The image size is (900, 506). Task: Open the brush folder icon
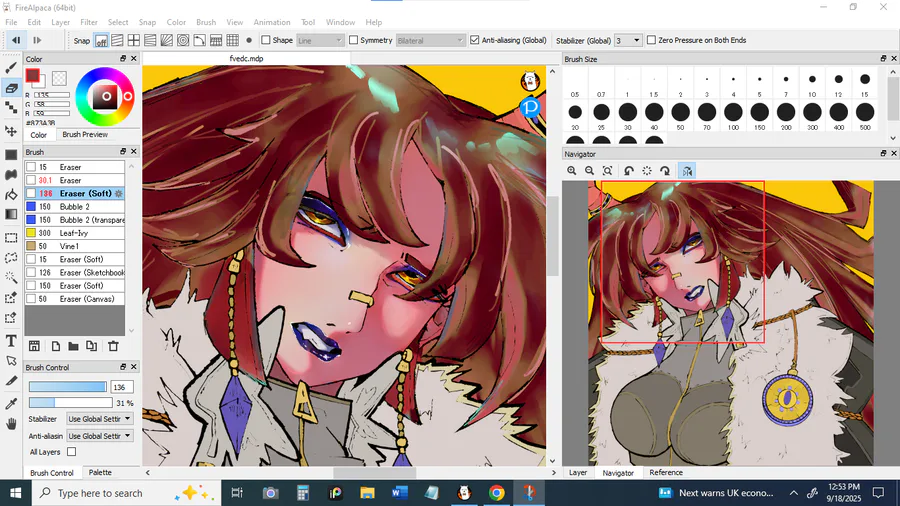73,346
